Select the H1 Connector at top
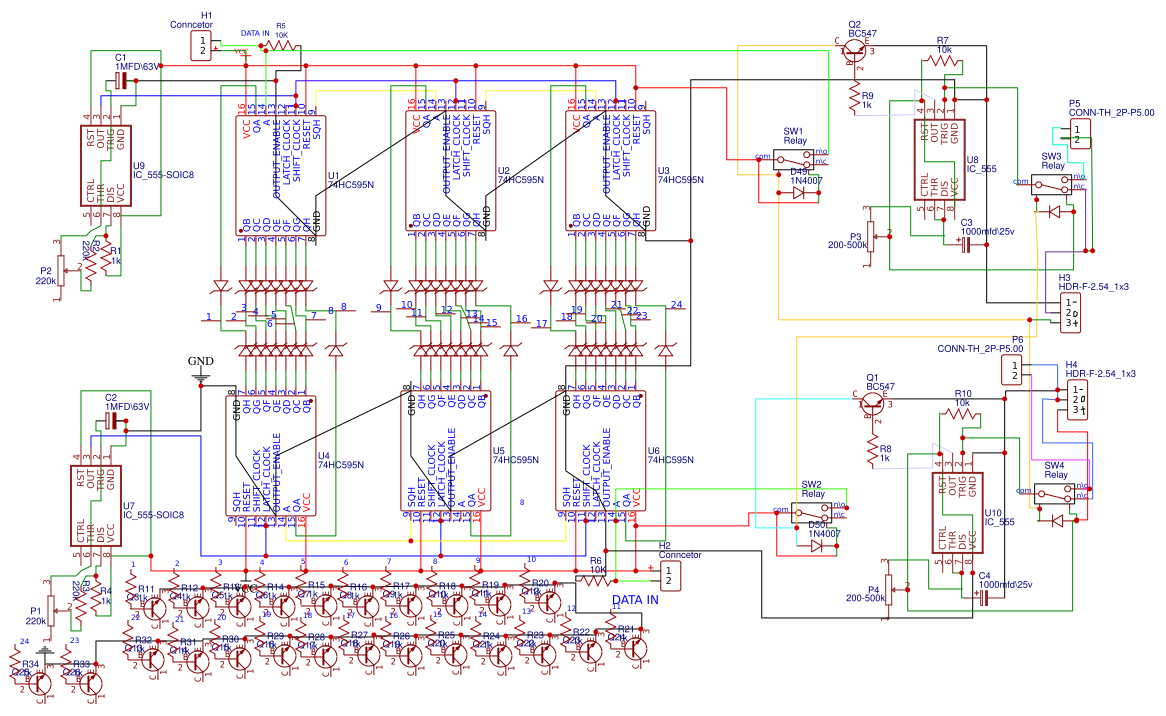This screenshot has height=716, width=1166. (x=203, y=45)
